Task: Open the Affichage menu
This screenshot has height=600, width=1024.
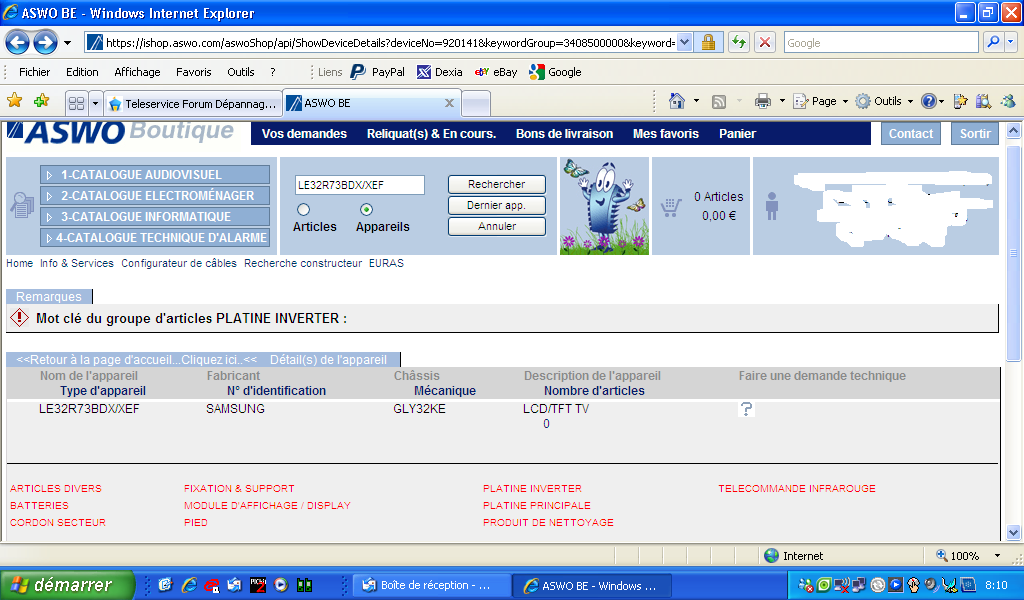Action: point(137,72)
